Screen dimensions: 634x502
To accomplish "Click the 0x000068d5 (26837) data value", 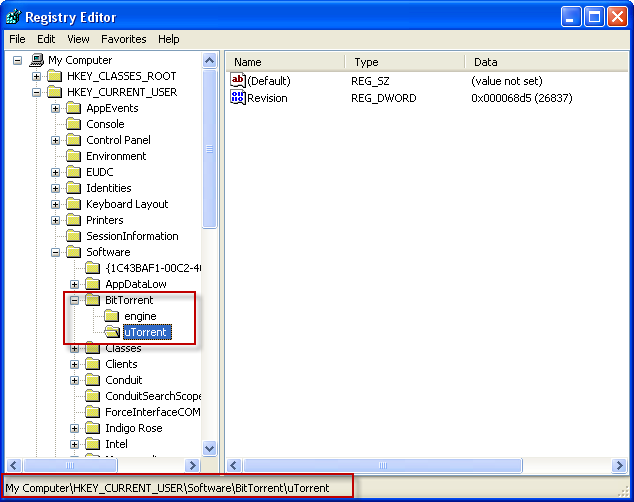I will 522,98.
